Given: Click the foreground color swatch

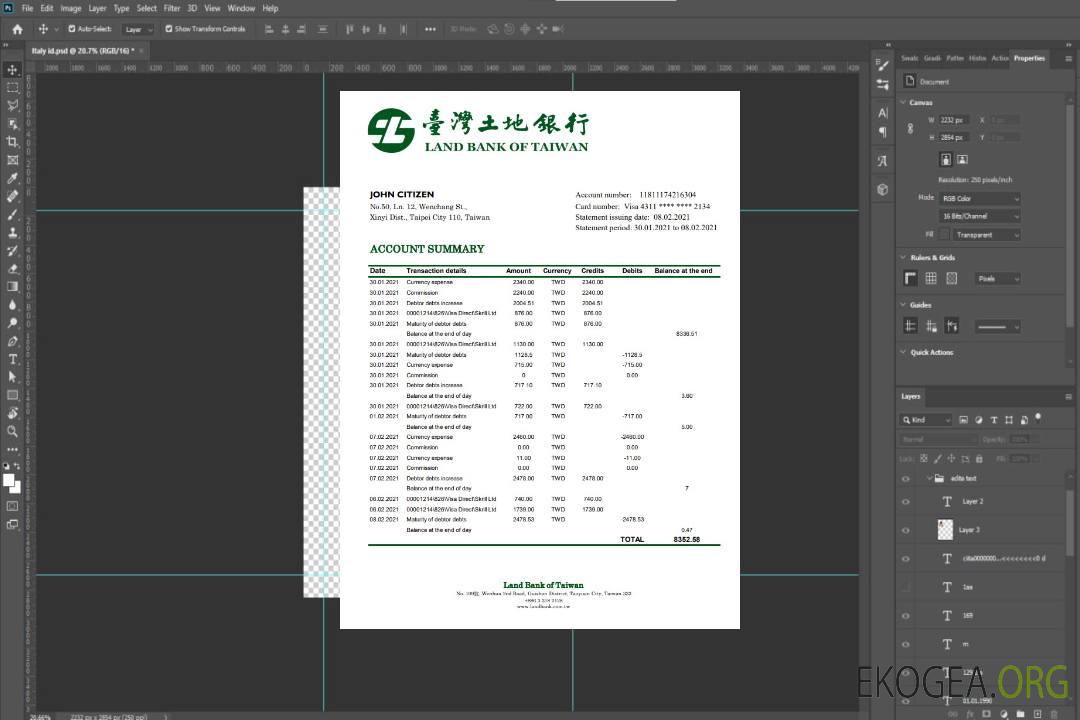Looking at the screenshot, I should tap(9, 481).
